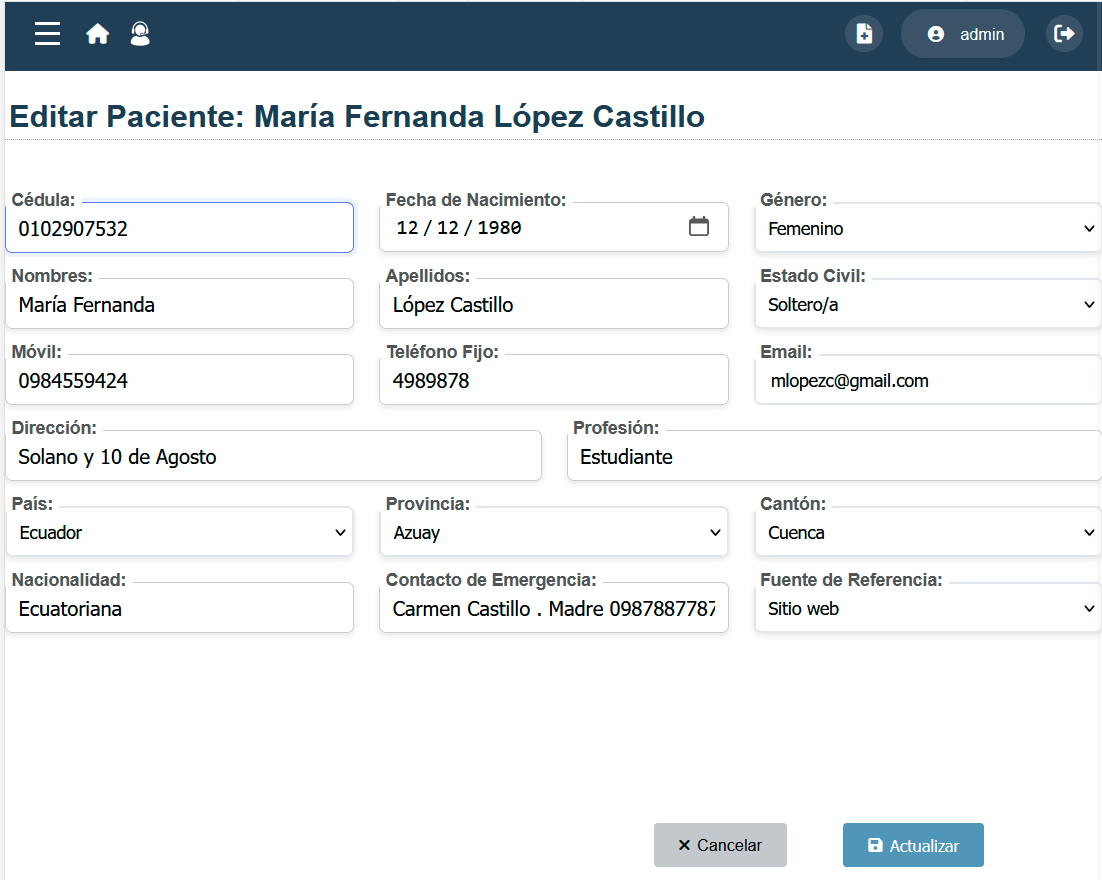Expand the País dropdown showing Ecuador

tap(179, 532)
